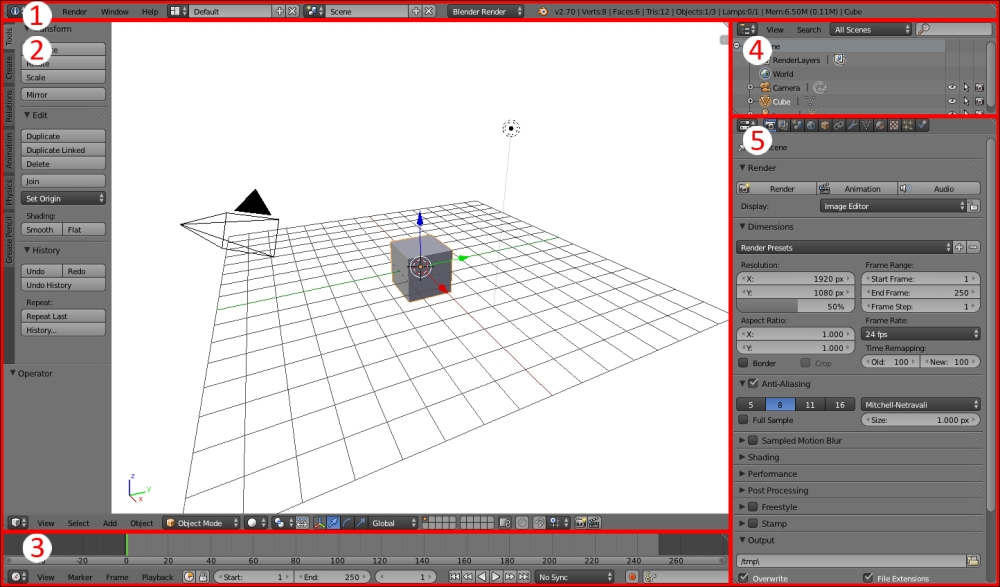Disable the Anti-Aliasing checkbox

click(x=753, y=383)
